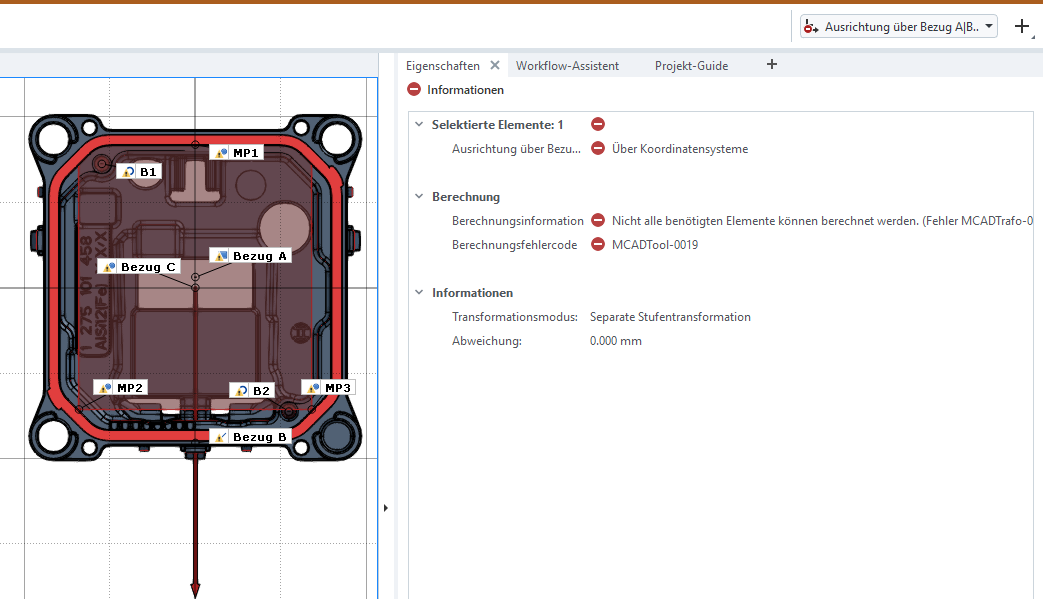The width and height of the screenshot is (1043, 599).
Task: Open the Ausrichtung über Bezug dropdown
Action: [x=989, y=27]
